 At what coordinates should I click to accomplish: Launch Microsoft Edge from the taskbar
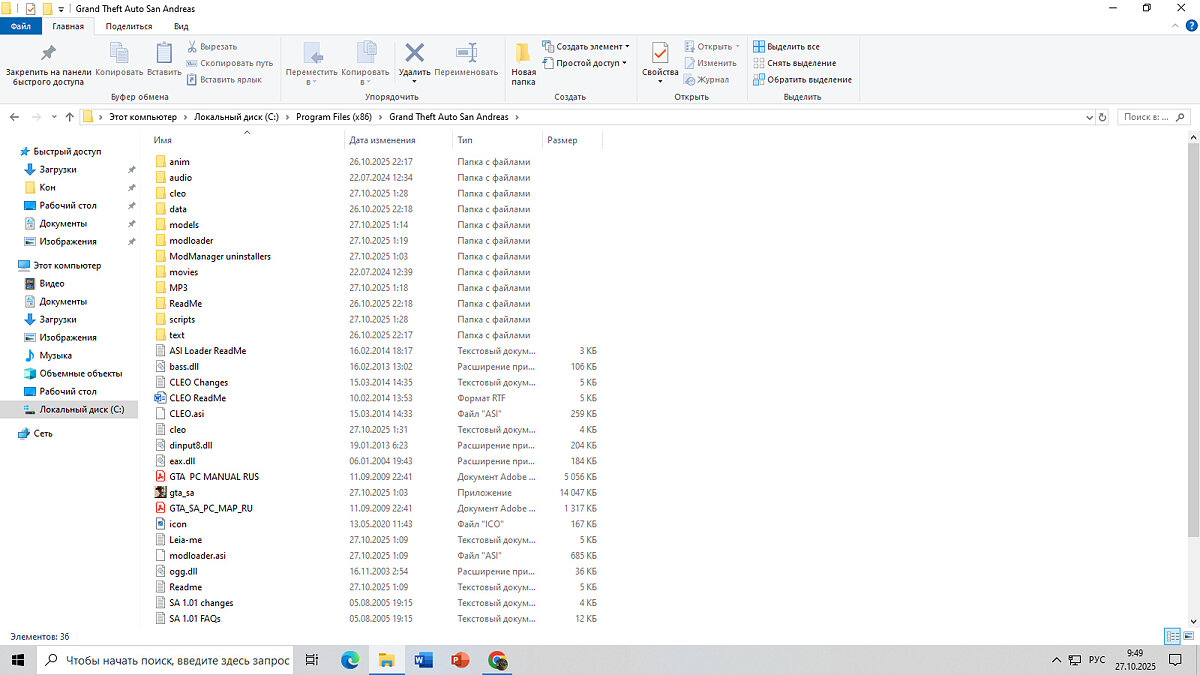click(x=350, y=660)
